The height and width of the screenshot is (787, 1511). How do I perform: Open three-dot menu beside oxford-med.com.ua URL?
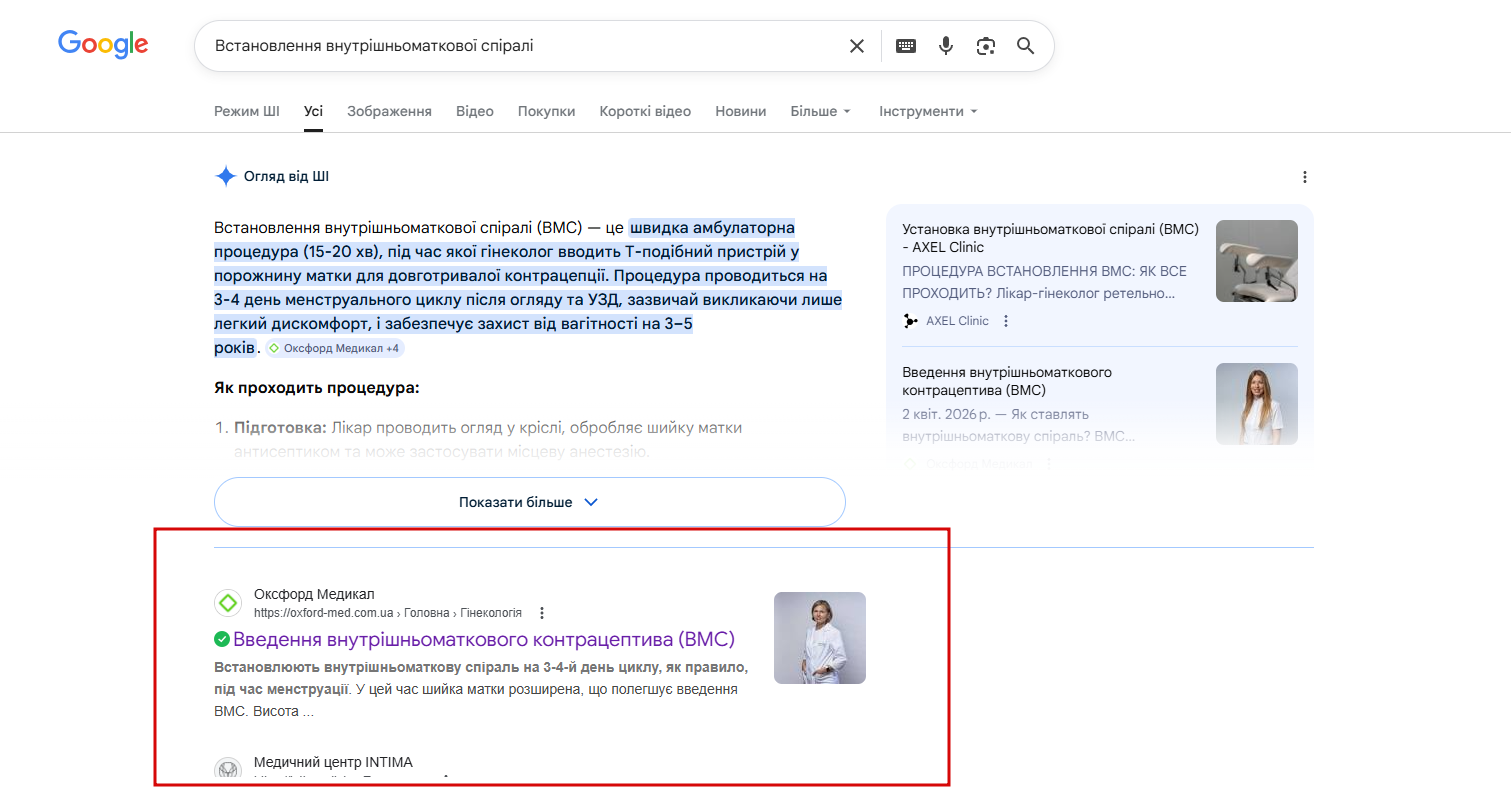542,613
